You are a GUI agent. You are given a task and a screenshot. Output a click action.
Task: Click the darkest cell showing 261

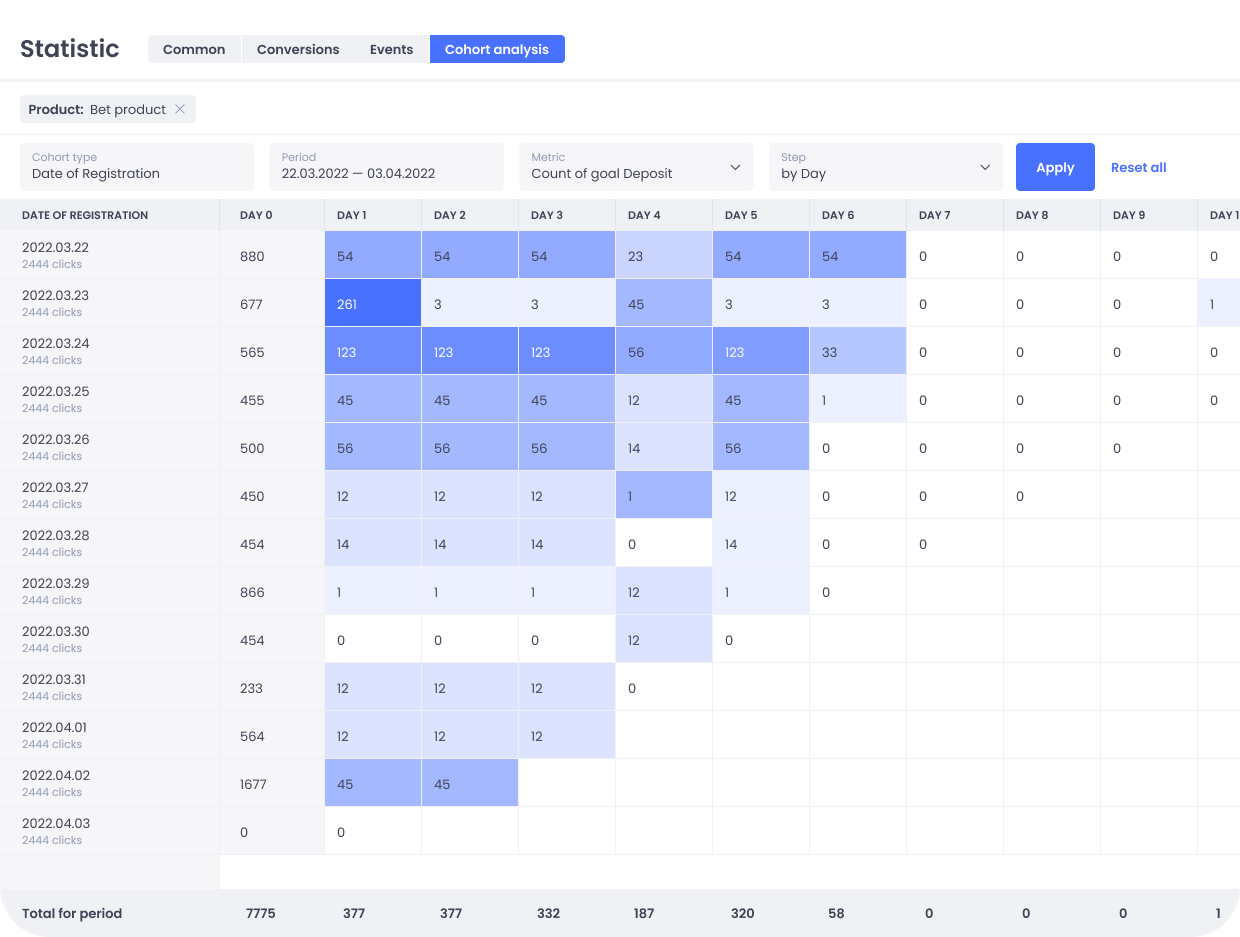372,303
